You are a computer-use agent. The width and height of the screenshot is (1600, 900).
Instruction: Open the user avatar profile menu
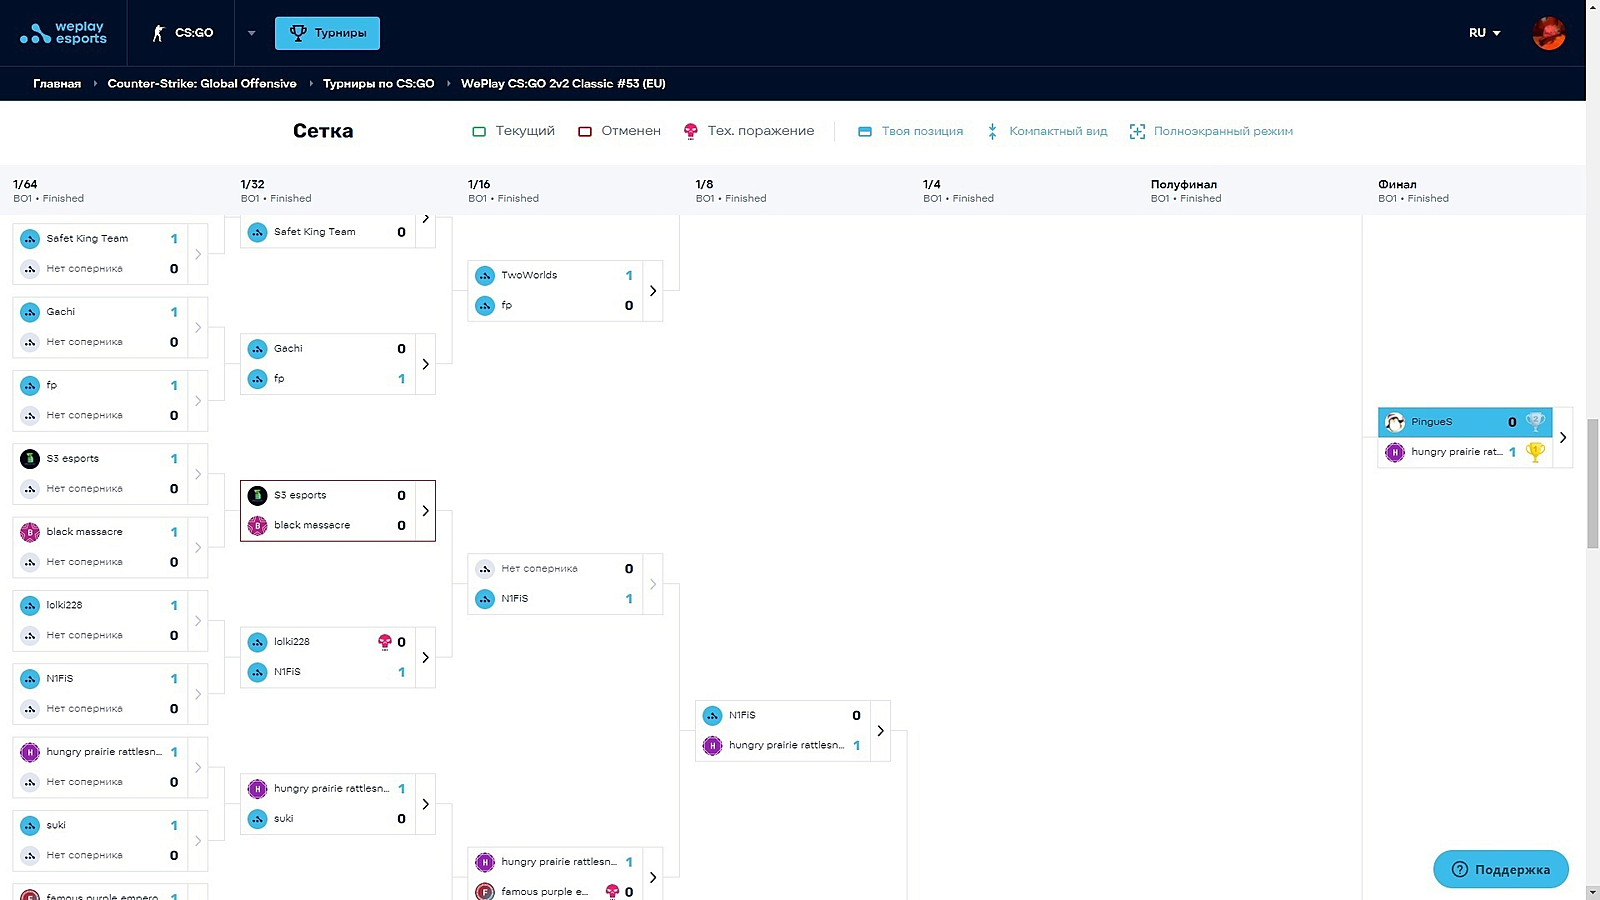(1548, 33)
